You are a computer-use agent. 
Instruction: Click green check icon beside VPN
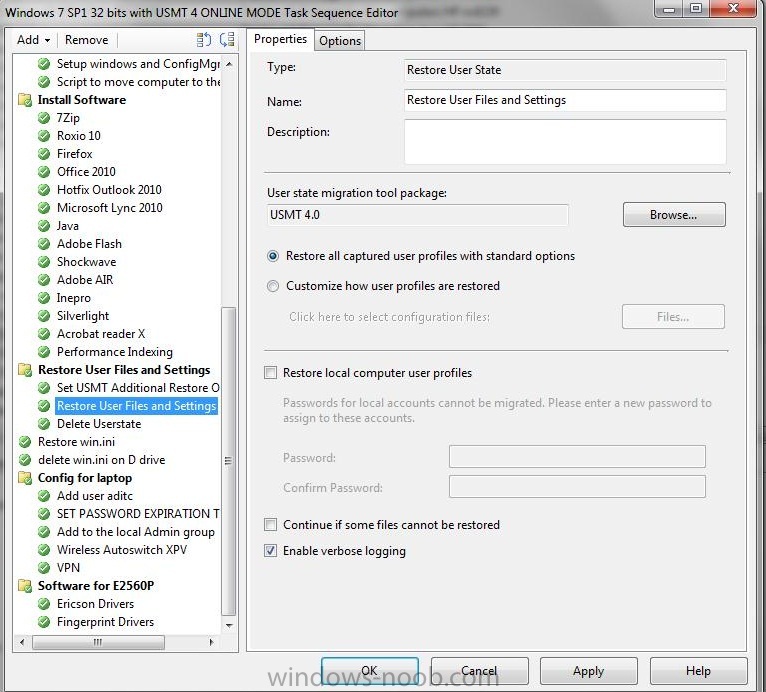pos(44,568)
